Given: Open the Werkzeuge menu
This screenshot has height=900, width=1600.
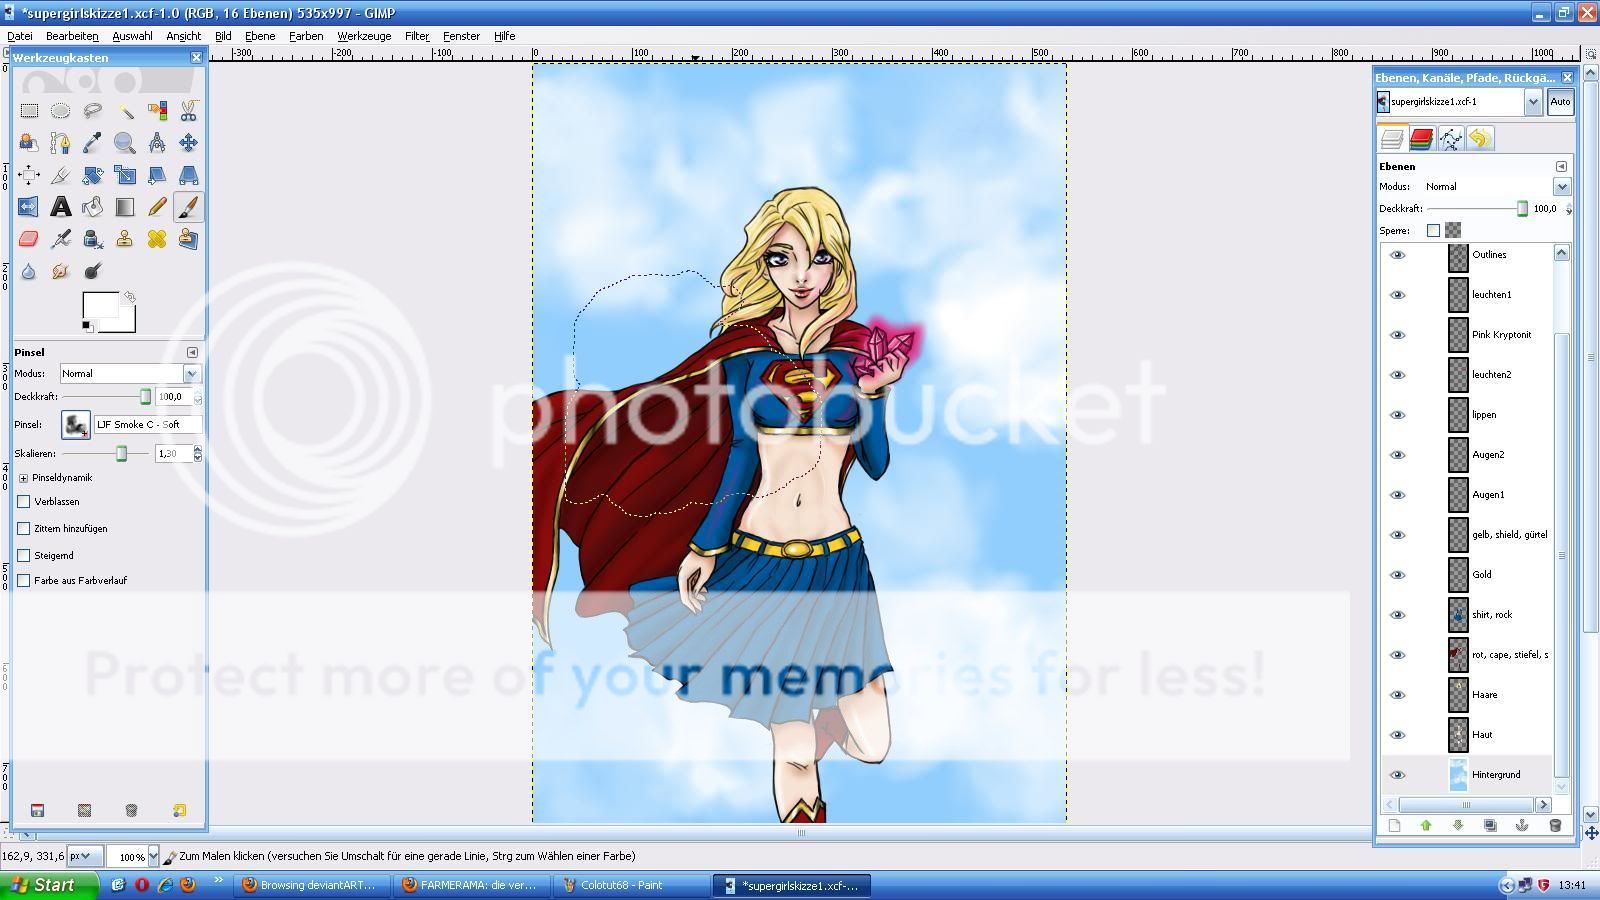Looking at the screenshot, I should pyautogui.click(x=364, y=35).
